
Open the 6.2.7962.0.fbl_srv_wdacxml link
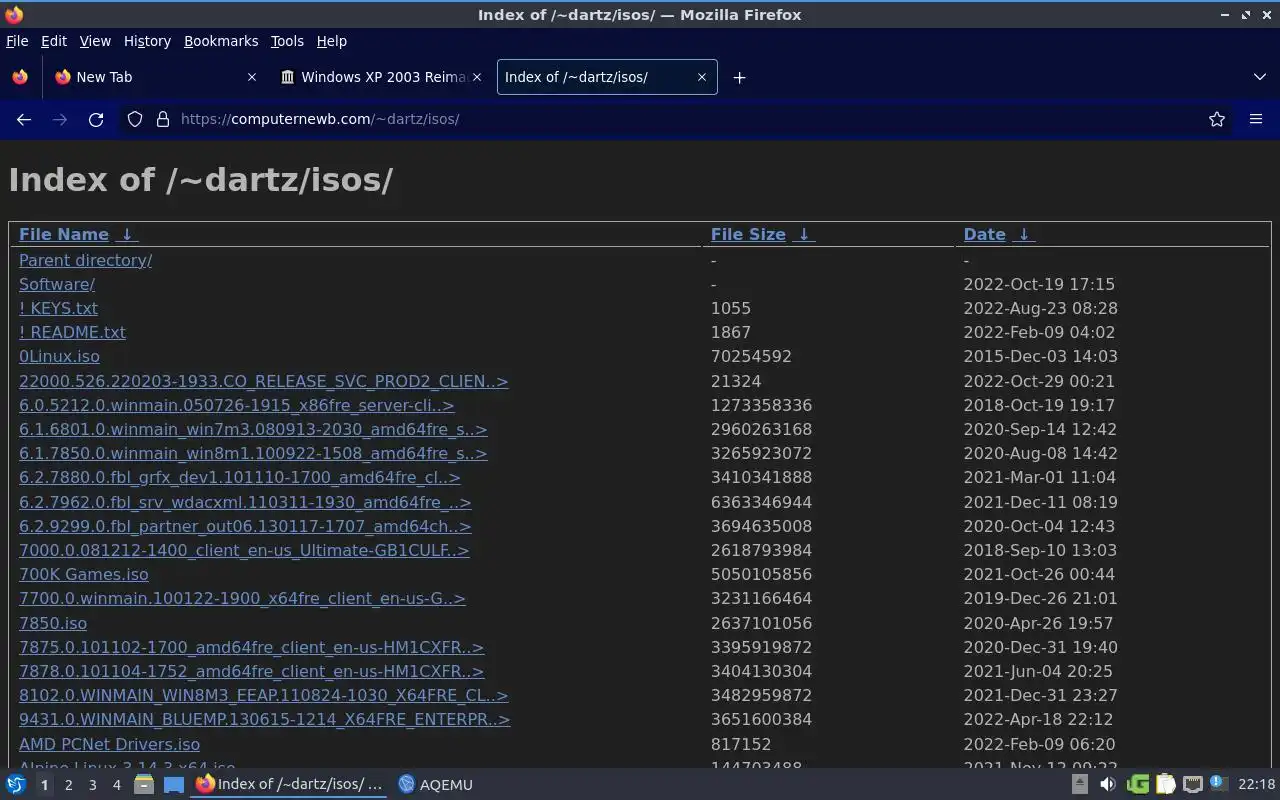(245, 502)
